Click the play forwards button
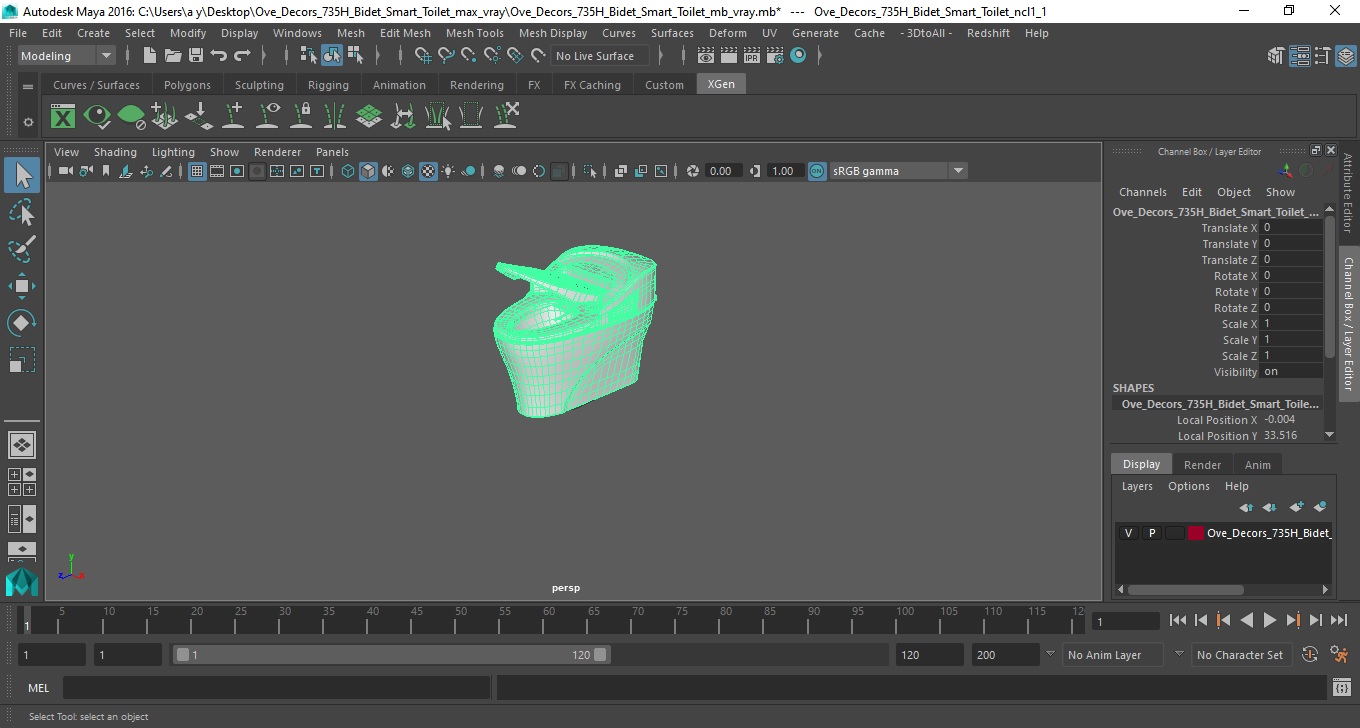 pyautogui.click(x=1269, y=621)
